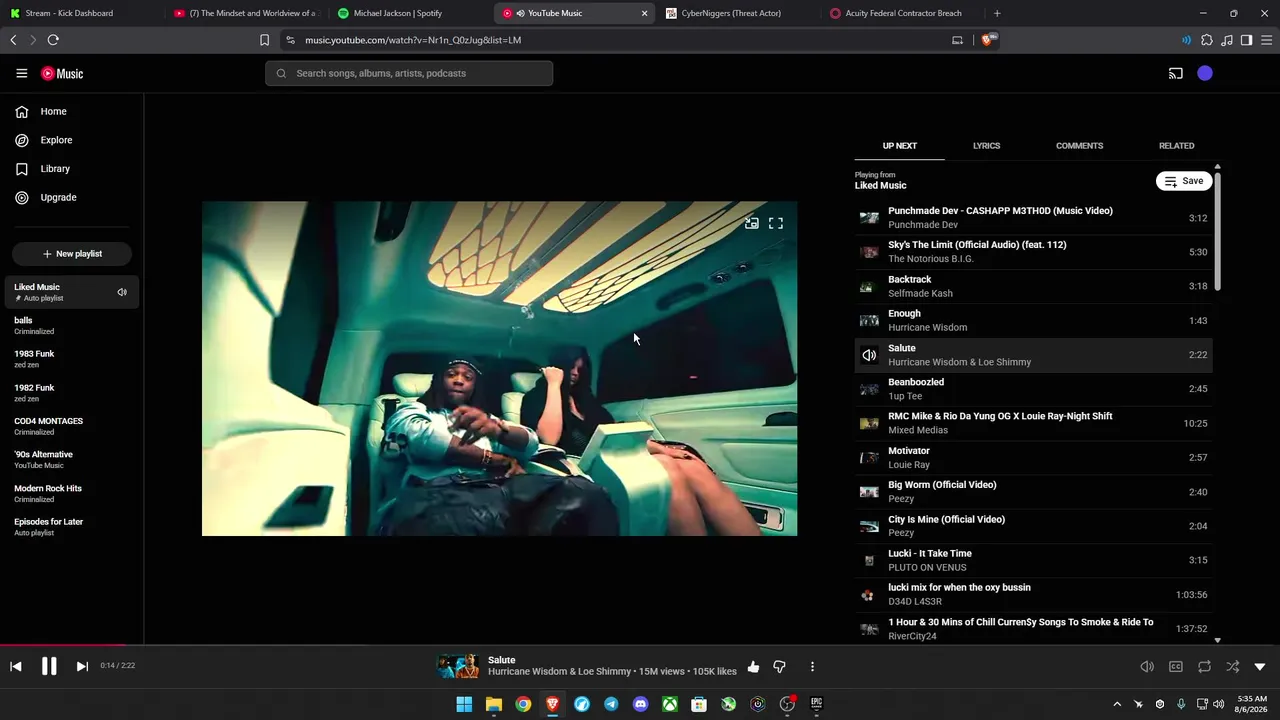Click the queue scroll down arrow
The width and height of the screenshot is (1280, 720).
1217,640
